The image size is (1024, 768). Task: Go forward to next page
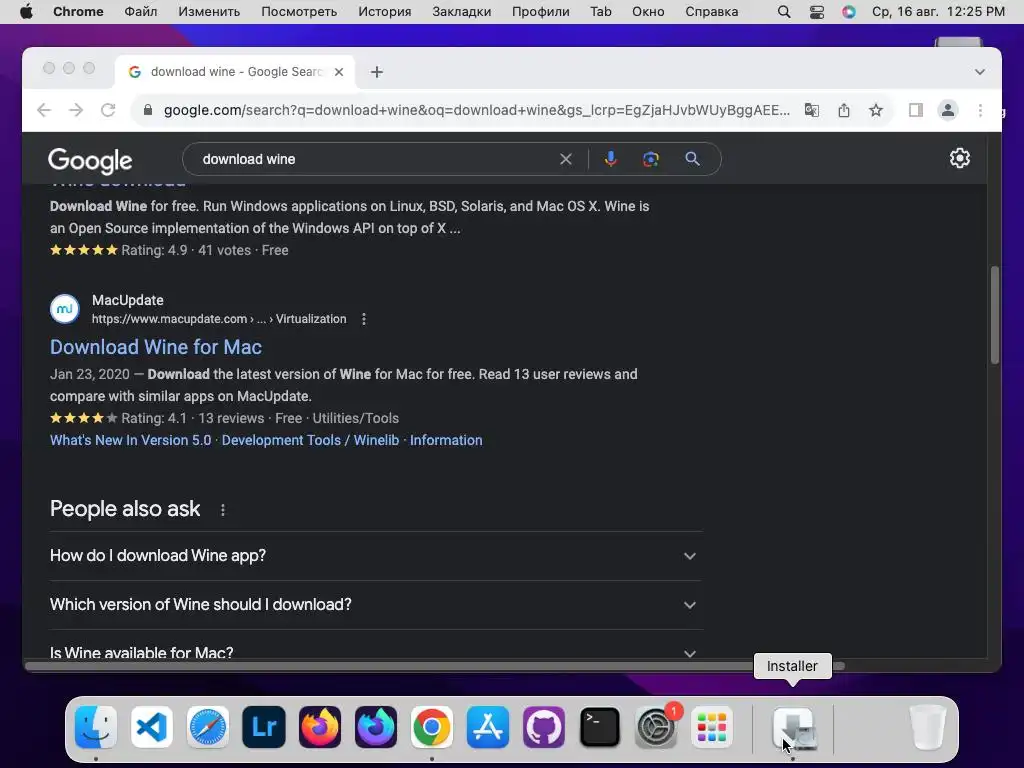click(76, 110)
